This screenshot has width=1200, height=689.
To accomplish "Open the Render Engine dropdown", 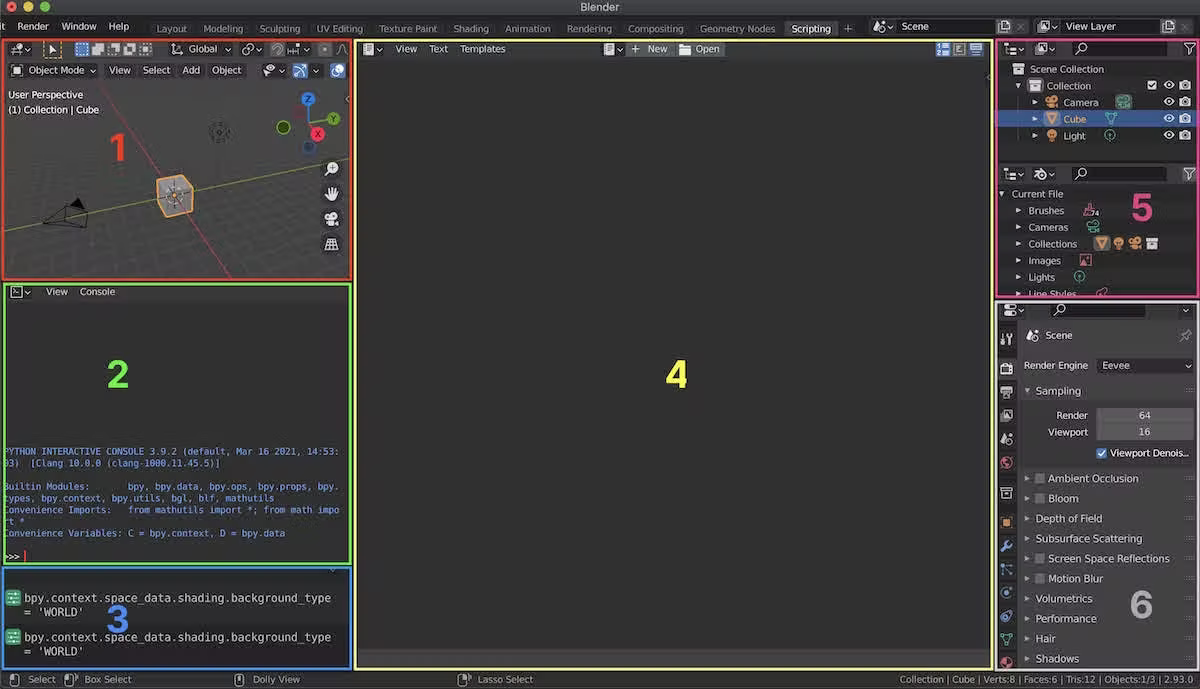I will [x=1145, y=365].
